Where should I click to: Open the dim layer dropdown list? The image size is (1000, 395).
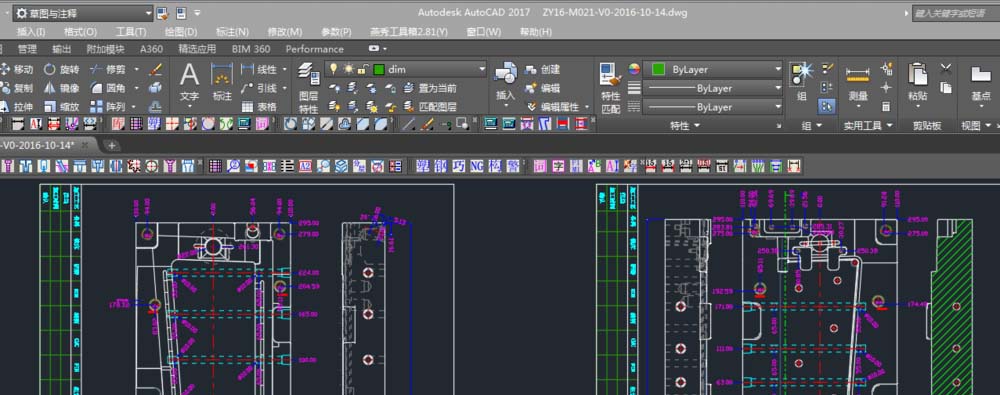pyautogui.click(x=406, y=69)
